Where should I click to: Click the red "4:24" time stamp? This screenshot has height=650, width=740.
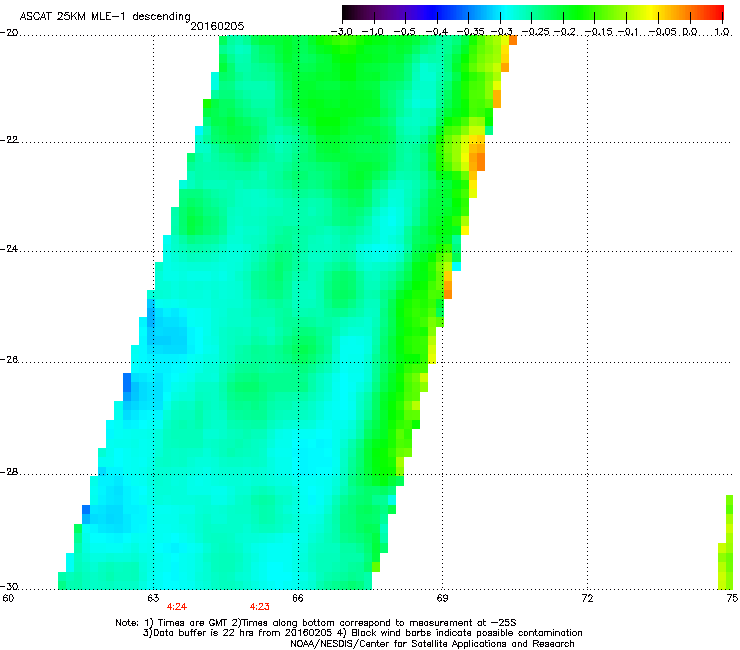pyautogui.click(x=177, y=607)
